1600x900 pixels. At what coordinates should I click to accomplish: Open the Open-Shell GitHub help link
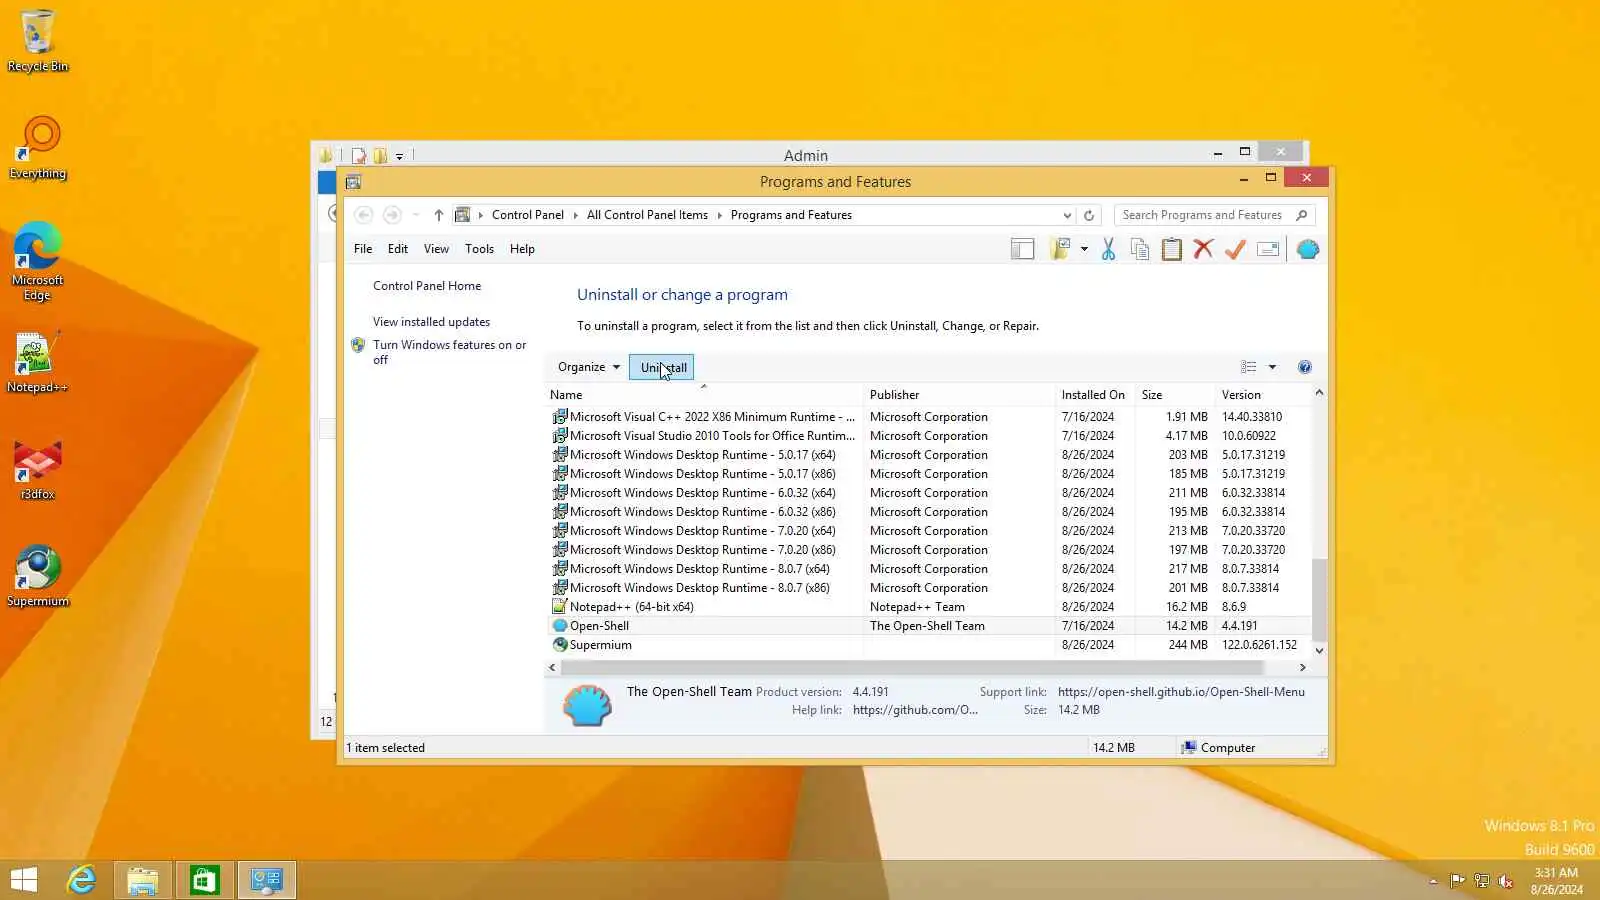coord(915,710)
